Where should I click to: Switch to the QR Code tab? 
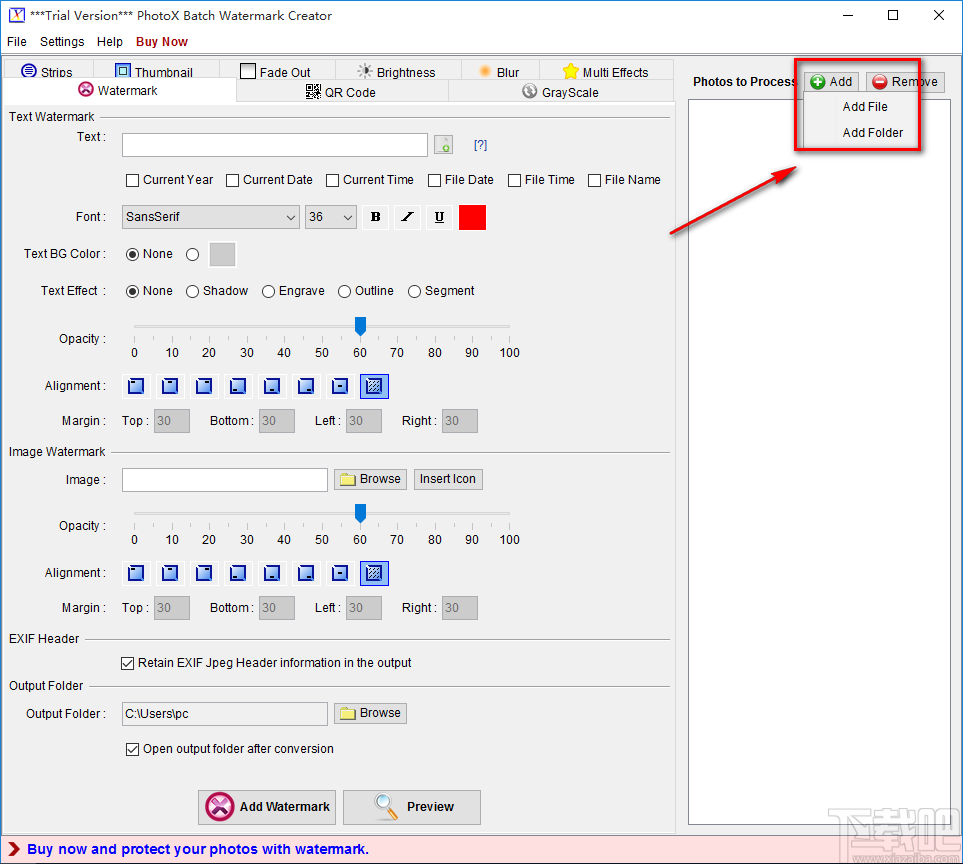click(x=341, y=92)
